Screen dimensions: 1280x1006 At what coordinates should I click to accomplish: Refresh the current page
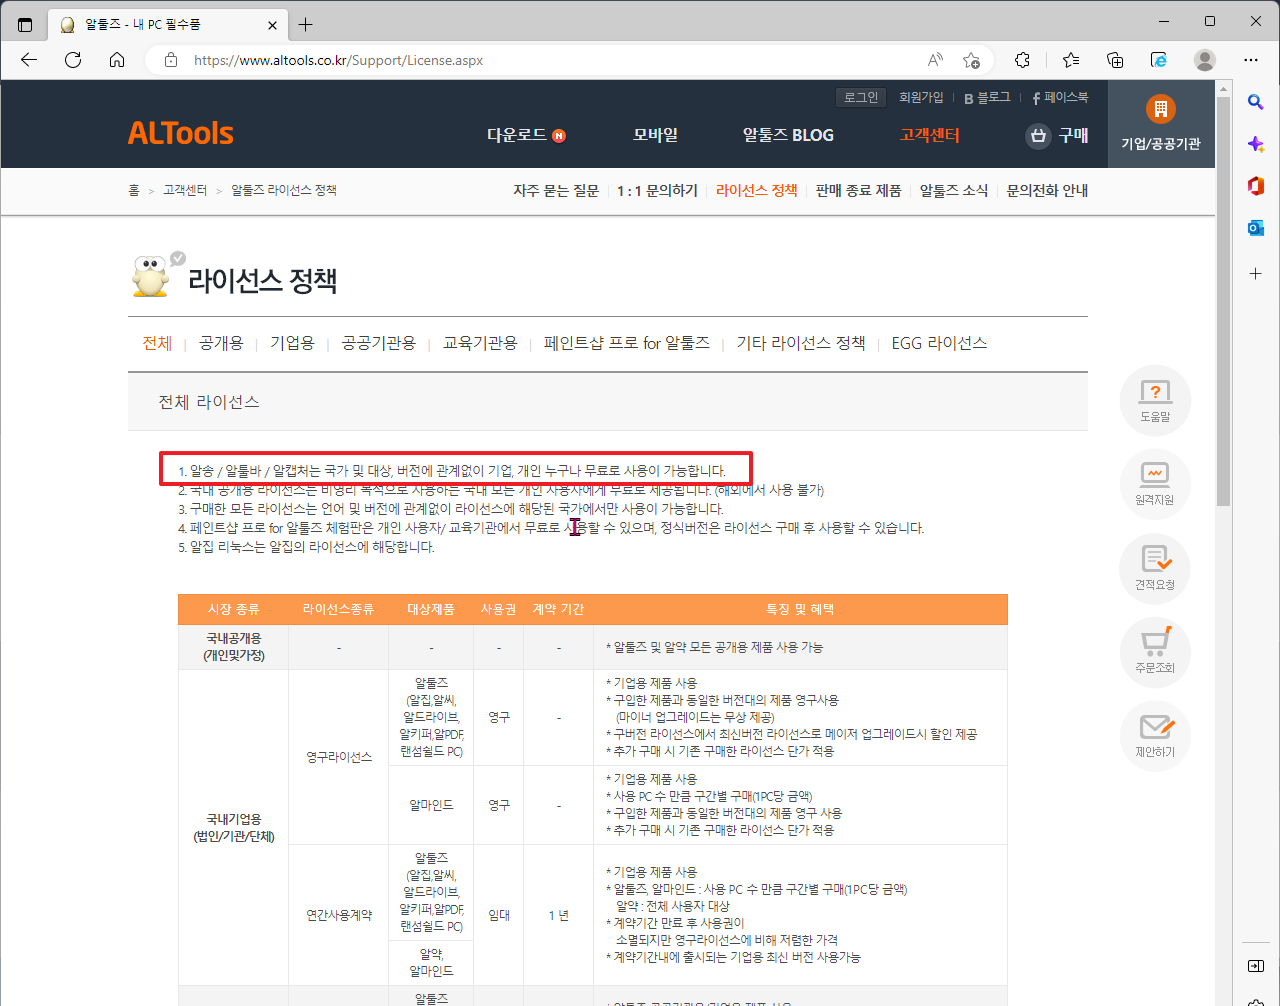[73, 60]
